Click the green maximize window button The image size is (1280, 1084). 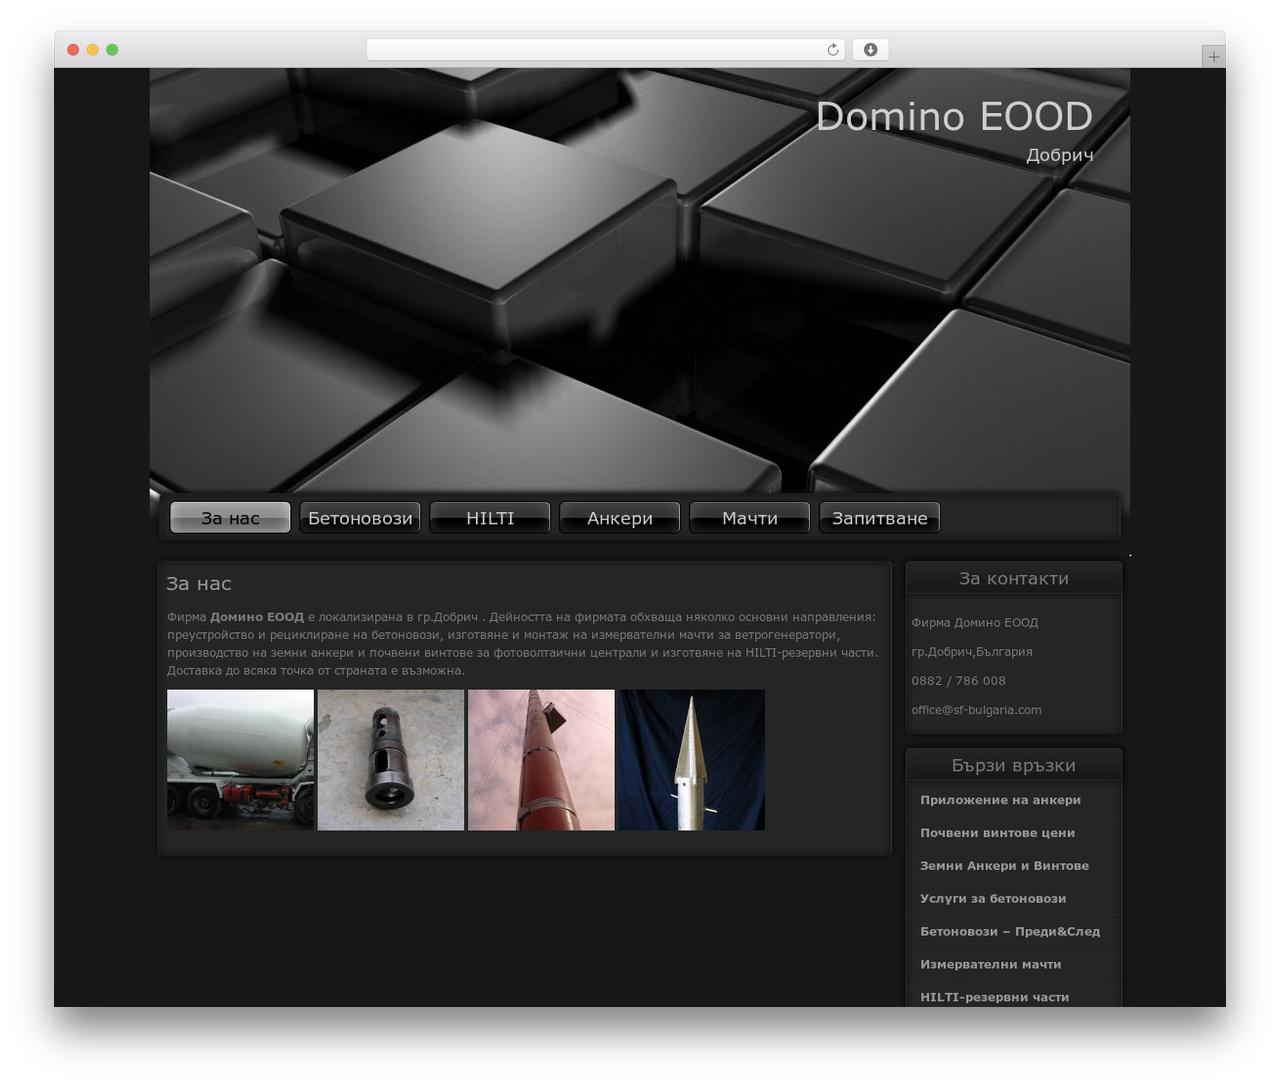tap(112, 50)
